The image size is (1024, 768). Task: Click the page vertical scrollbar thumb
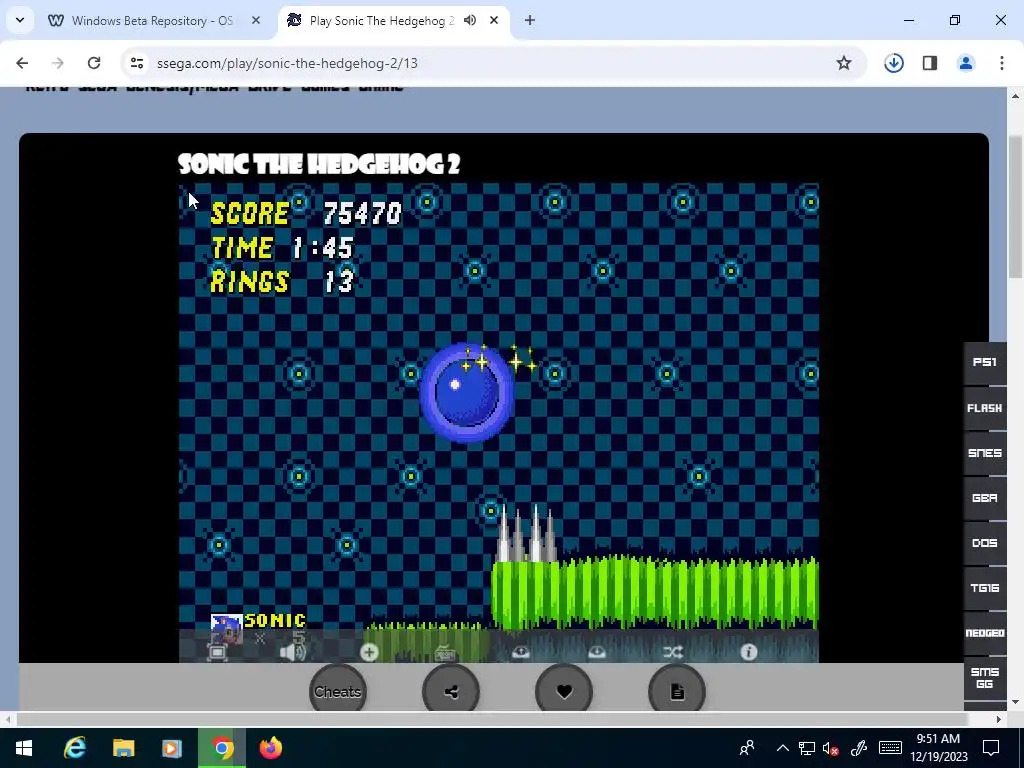click(x=1016, y=207)
